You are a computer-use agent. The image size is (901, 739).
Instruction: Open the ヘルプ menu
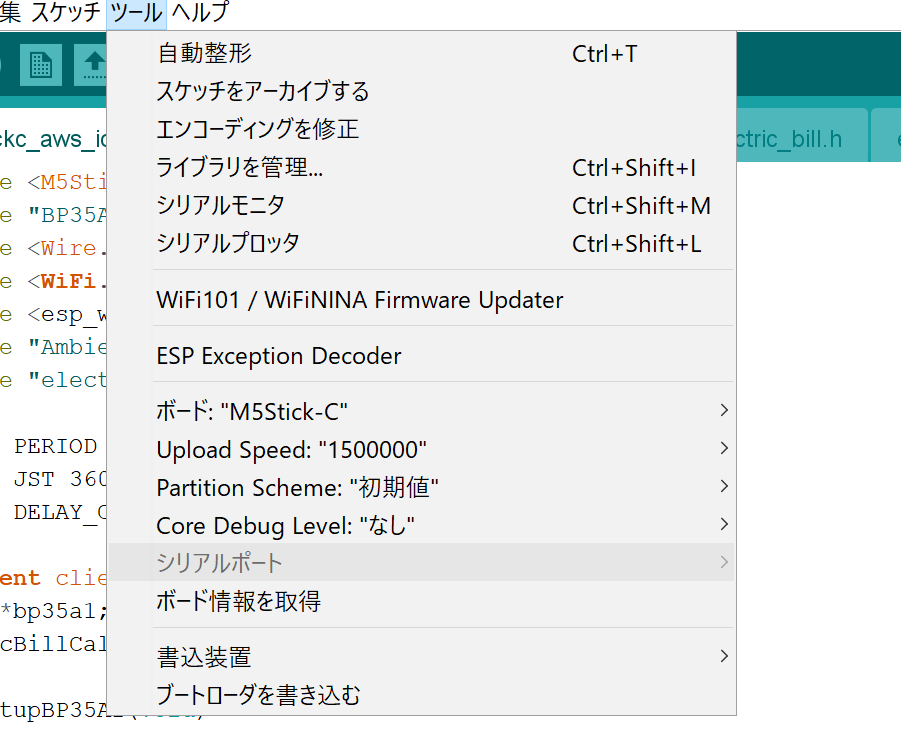point(196,14)
